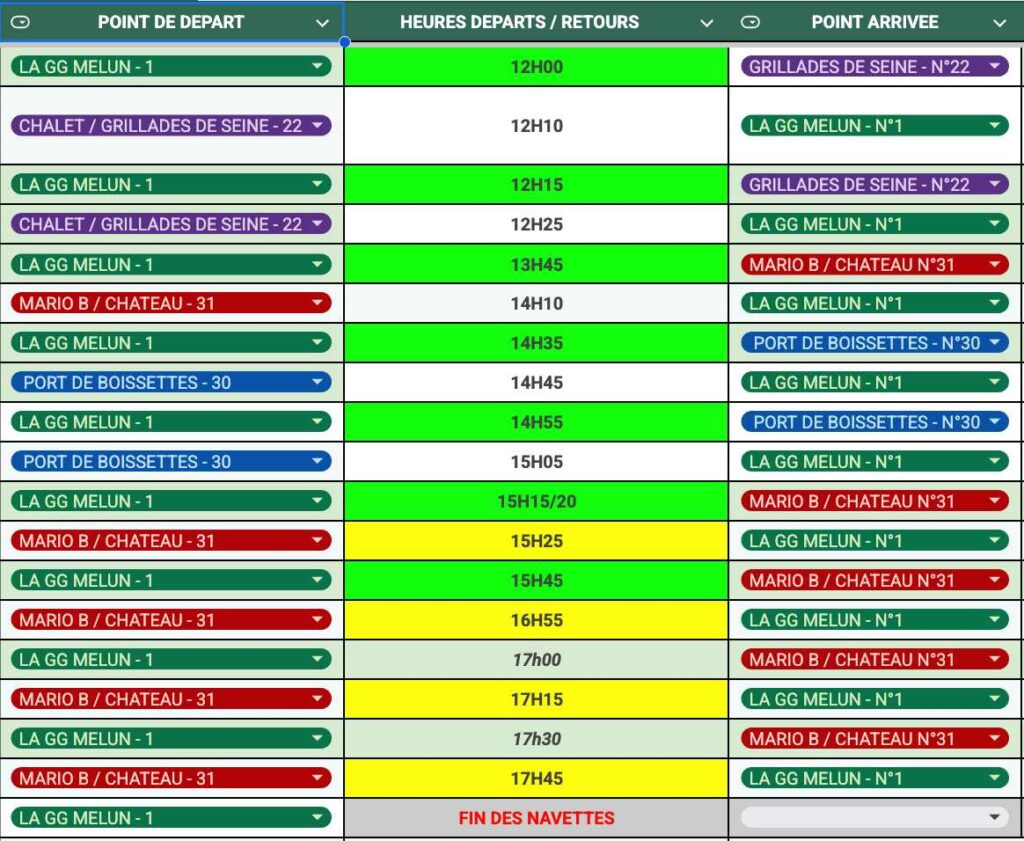Expand the POINT ARRIVEE header chevron
Viewport: 1024px width, 841px height.
999,22
